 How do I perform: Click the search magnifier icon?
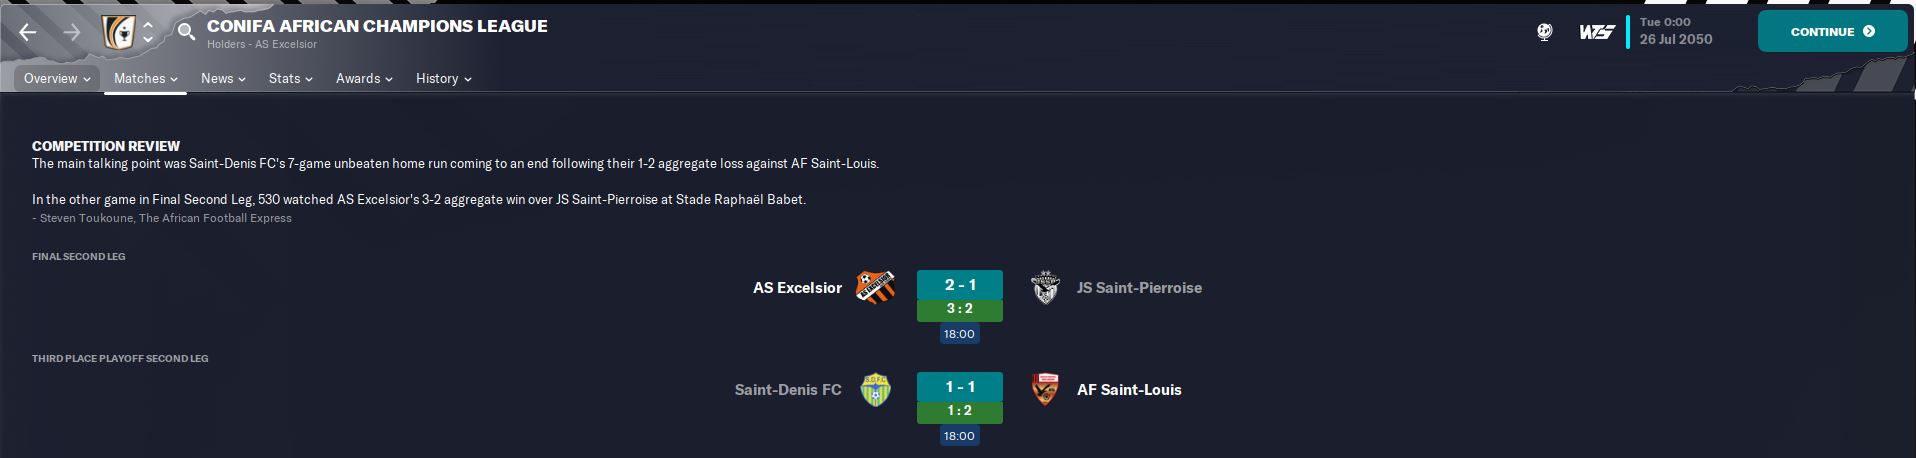[x=186, y=32]
